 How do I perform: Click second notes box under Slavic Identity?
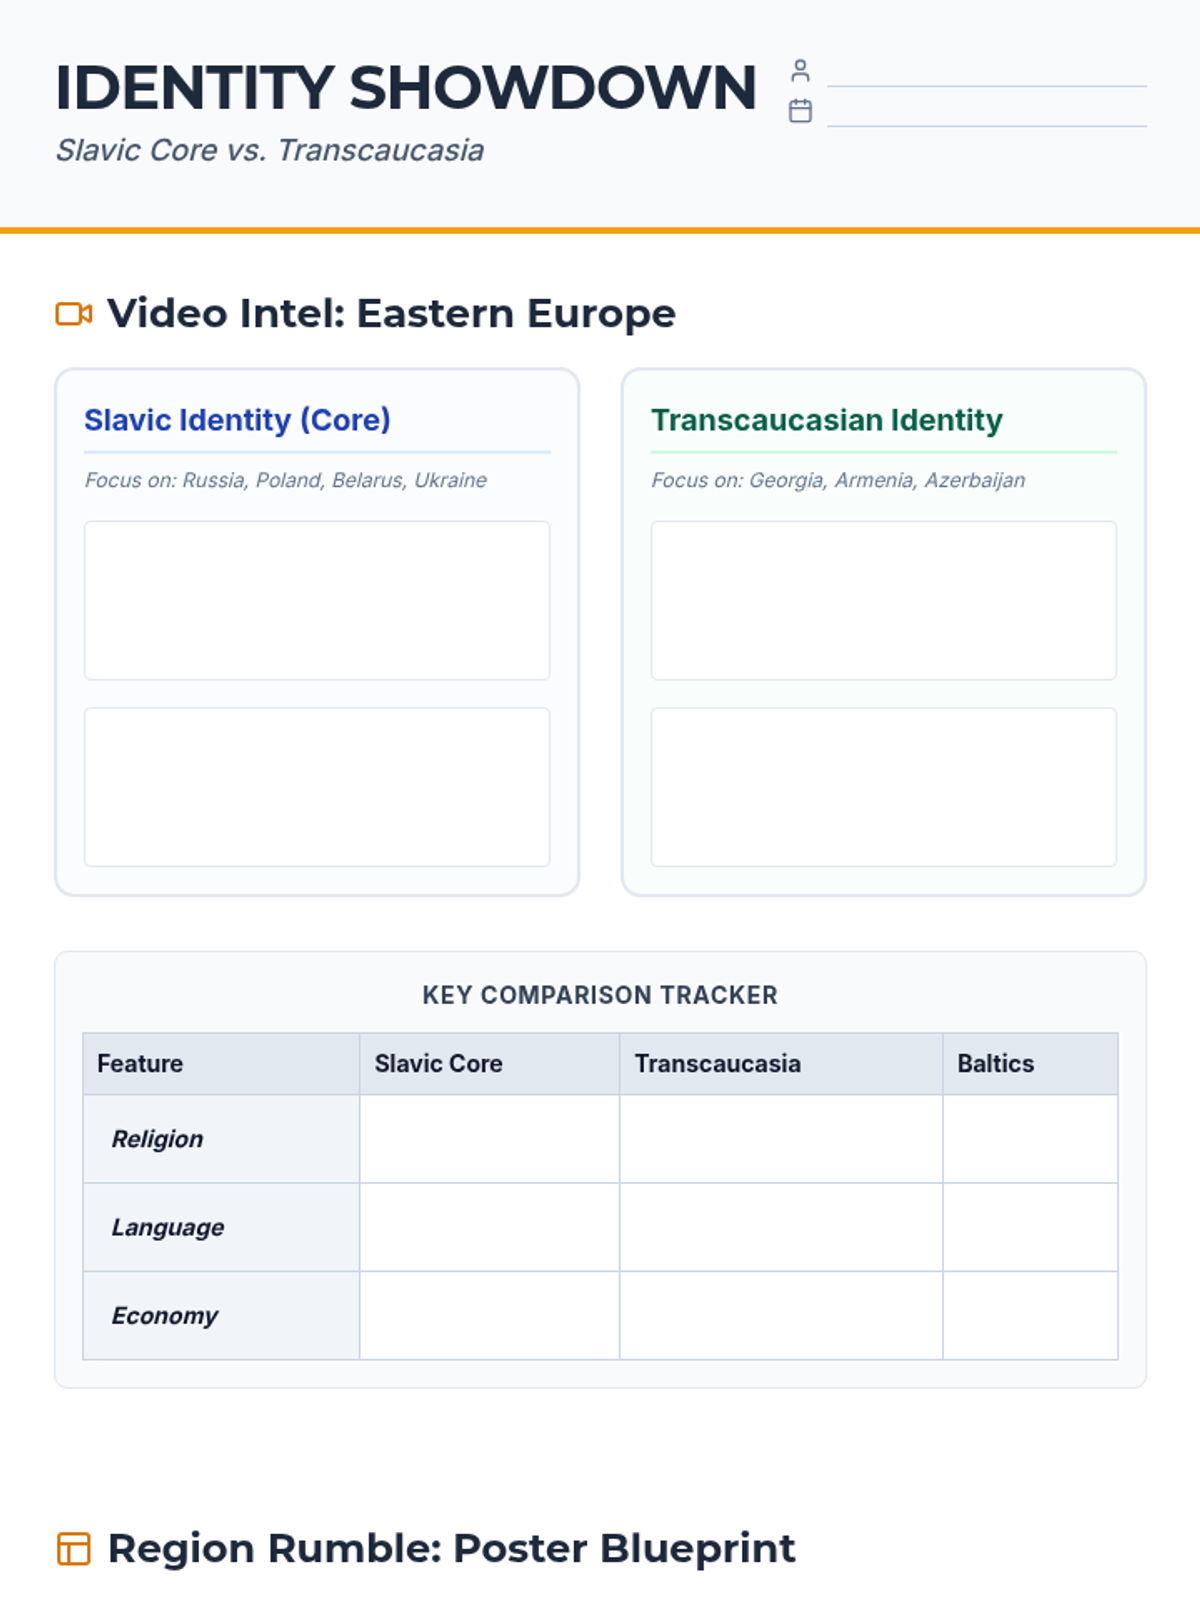pyautogui.click(x=317, y=787)
